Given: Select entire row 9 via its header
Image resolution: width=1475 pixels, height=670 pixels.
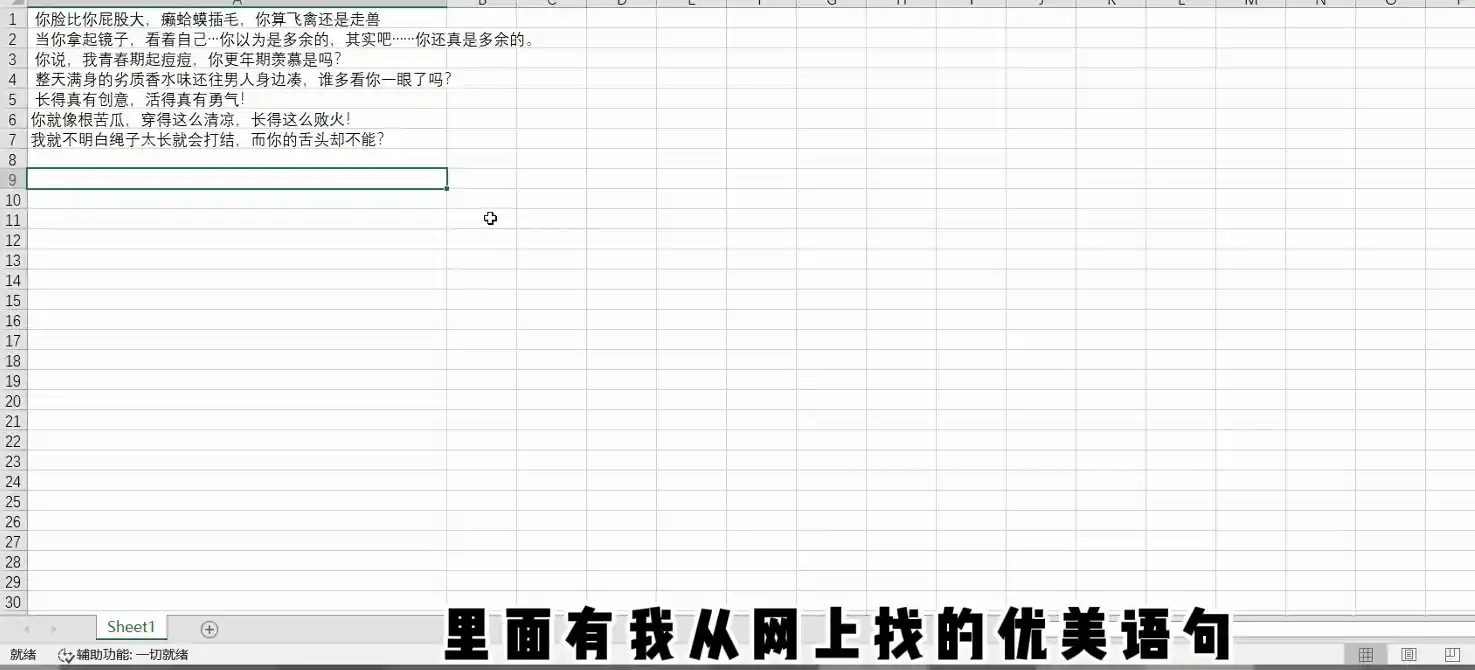Looking at the screenshot, I should [x=12, y=179].
